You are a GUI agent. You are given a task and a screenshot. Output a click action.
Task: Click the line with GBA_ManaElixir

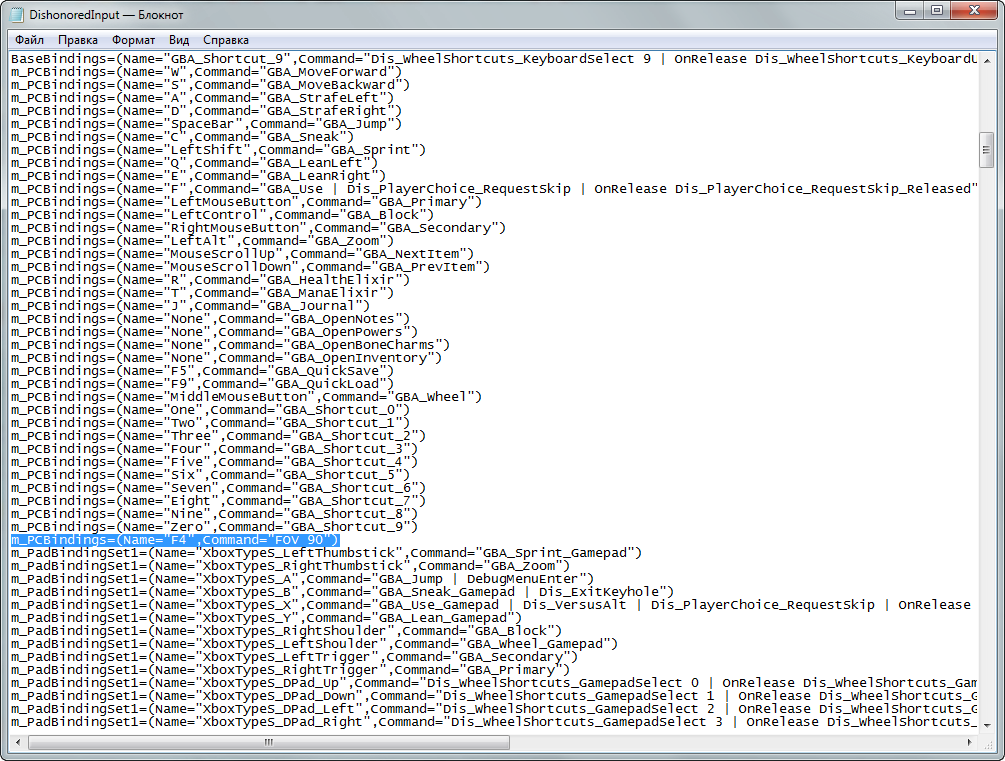(203, 292)
